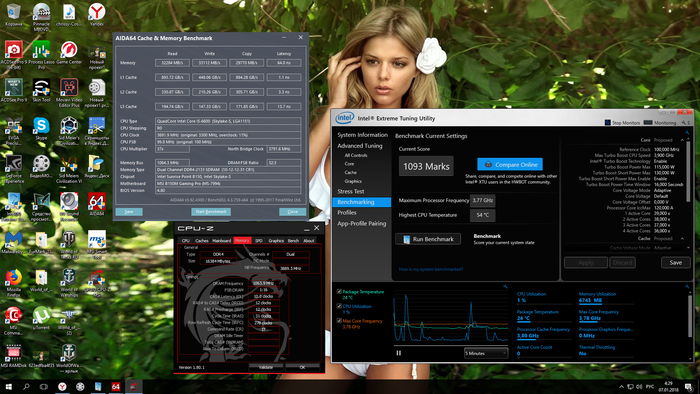Launch Pinnacle MyDVD desktop shortcut
The height and width of the screenshot is (394, 700).
(x=41, y=17)
